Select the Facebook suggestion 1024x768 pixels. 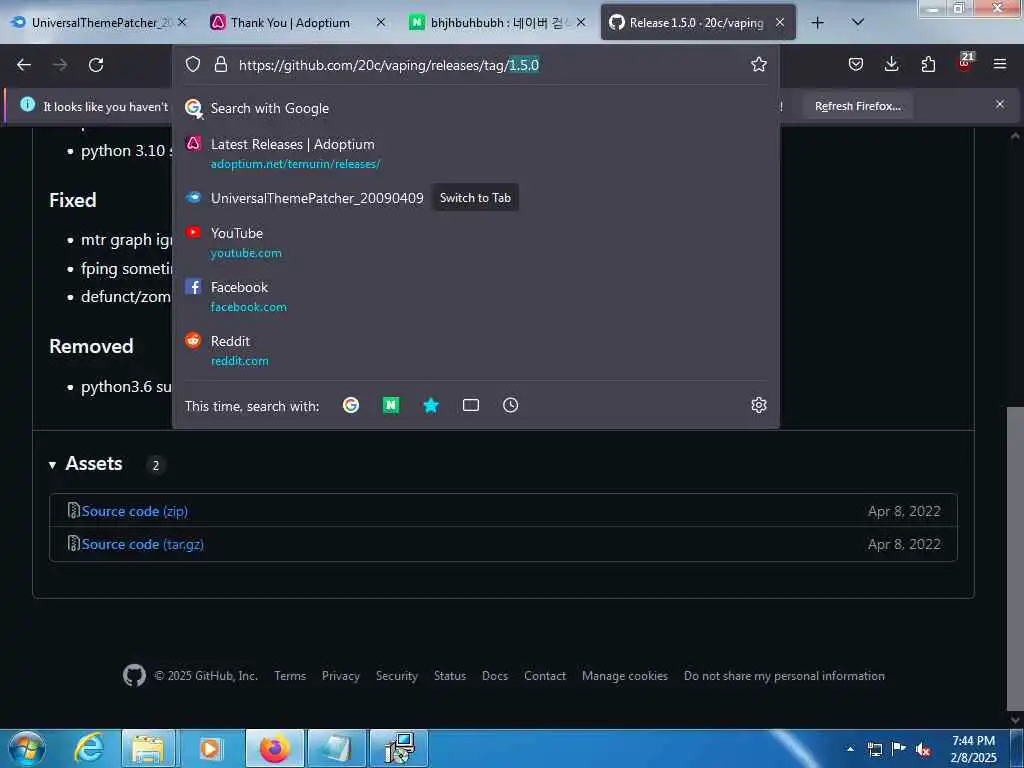pyautogui.click(x=475, y=296)
